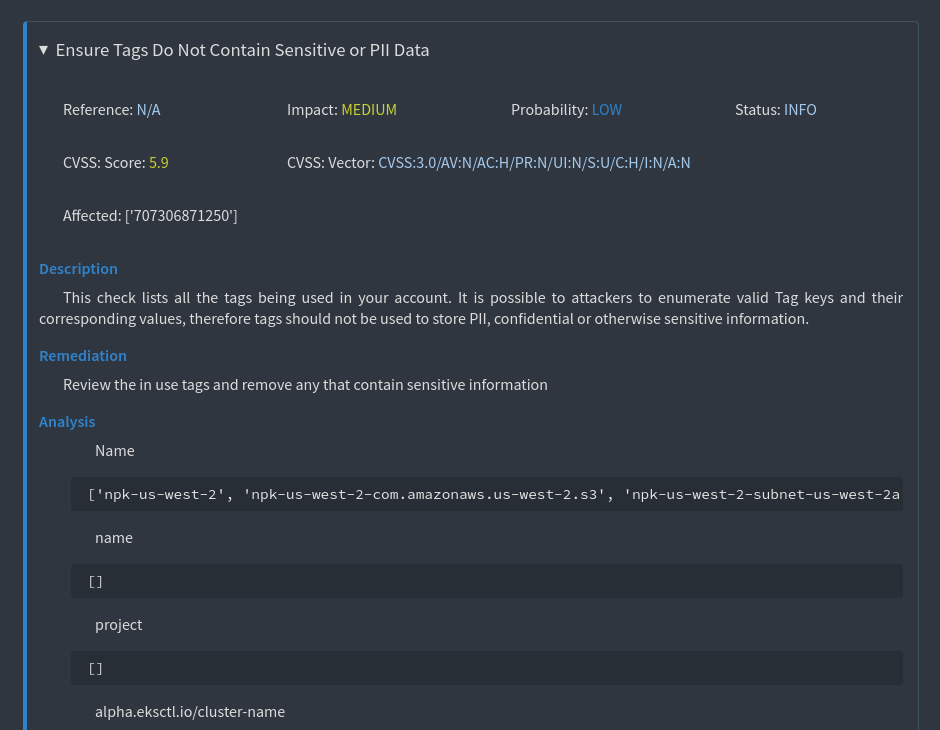This screenshot has width=940, height=730.
Task: Select the MEDIUM impact value
Action: click(x=369, y=110)
